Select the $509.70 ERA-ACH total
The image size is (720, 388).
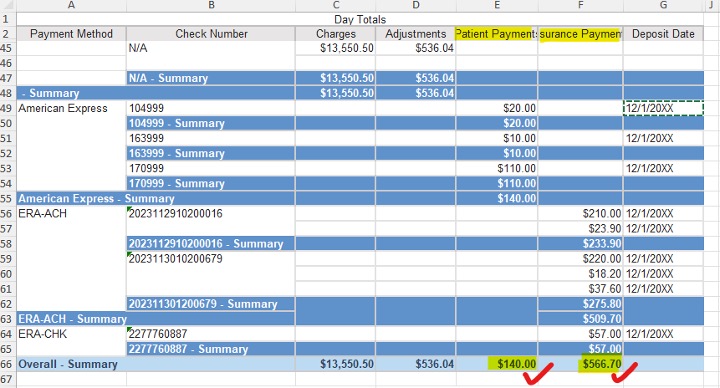[x=580, y=319]
